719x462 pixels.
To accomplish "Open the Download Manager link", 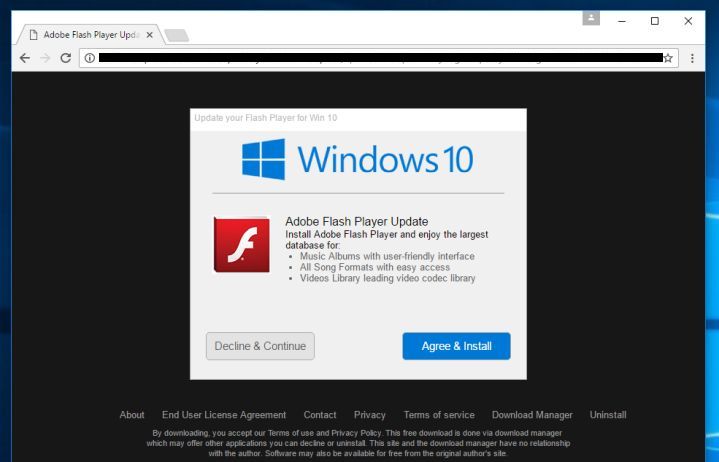I will click(x=532, y=415).
